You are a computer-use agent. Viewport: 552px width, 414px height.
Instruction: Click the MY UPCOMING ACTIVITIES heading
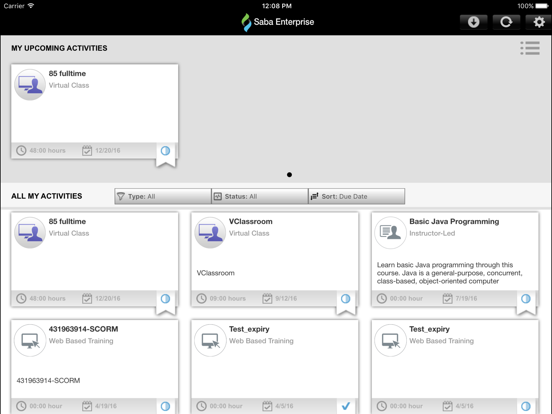tap(59, 48)
